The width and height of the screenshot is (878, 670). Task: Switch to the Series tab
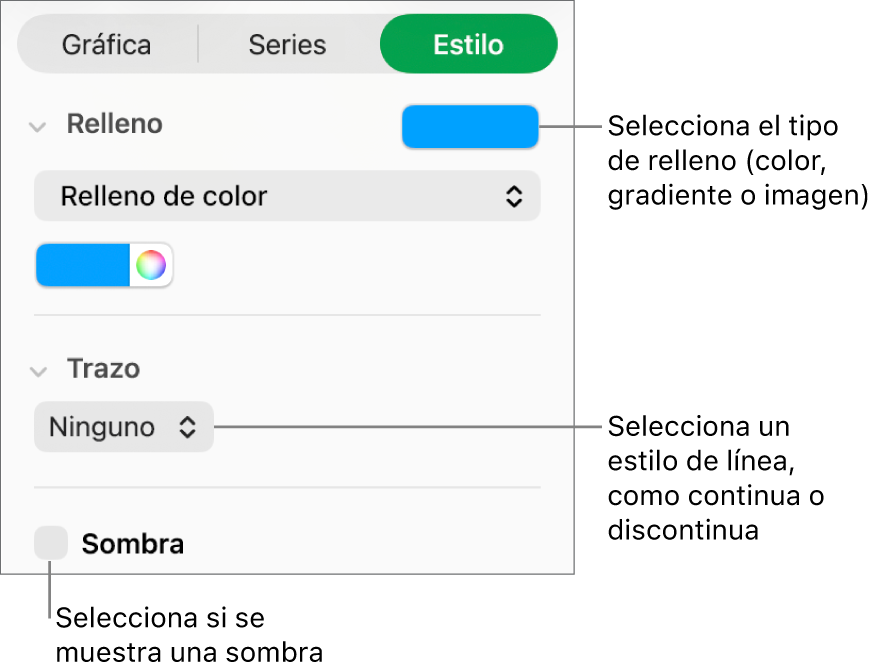[x=287, y=44]
